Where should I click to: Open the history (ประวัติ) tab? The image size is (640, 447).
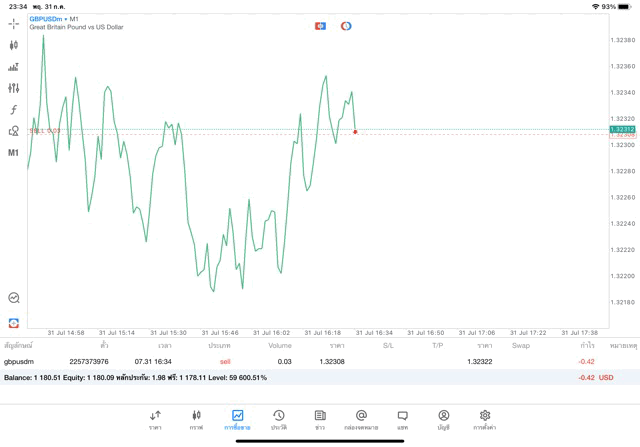coord(278,419)
